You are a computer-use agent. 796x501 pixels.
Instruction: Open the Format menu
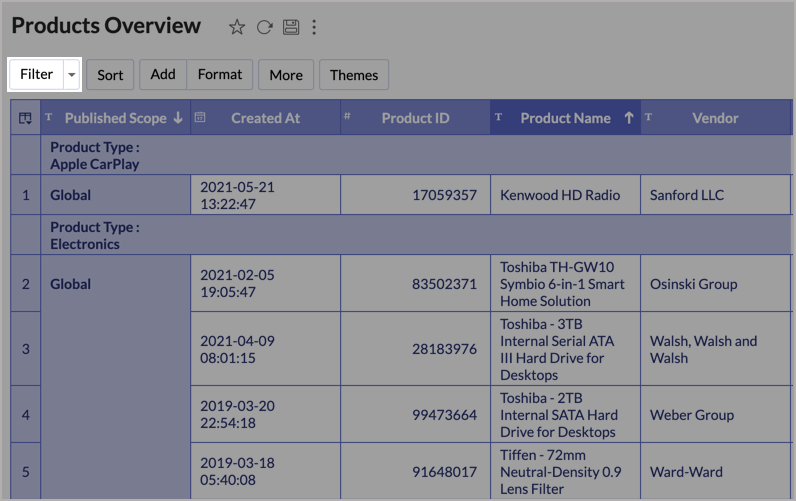click(x=220, y=75)
